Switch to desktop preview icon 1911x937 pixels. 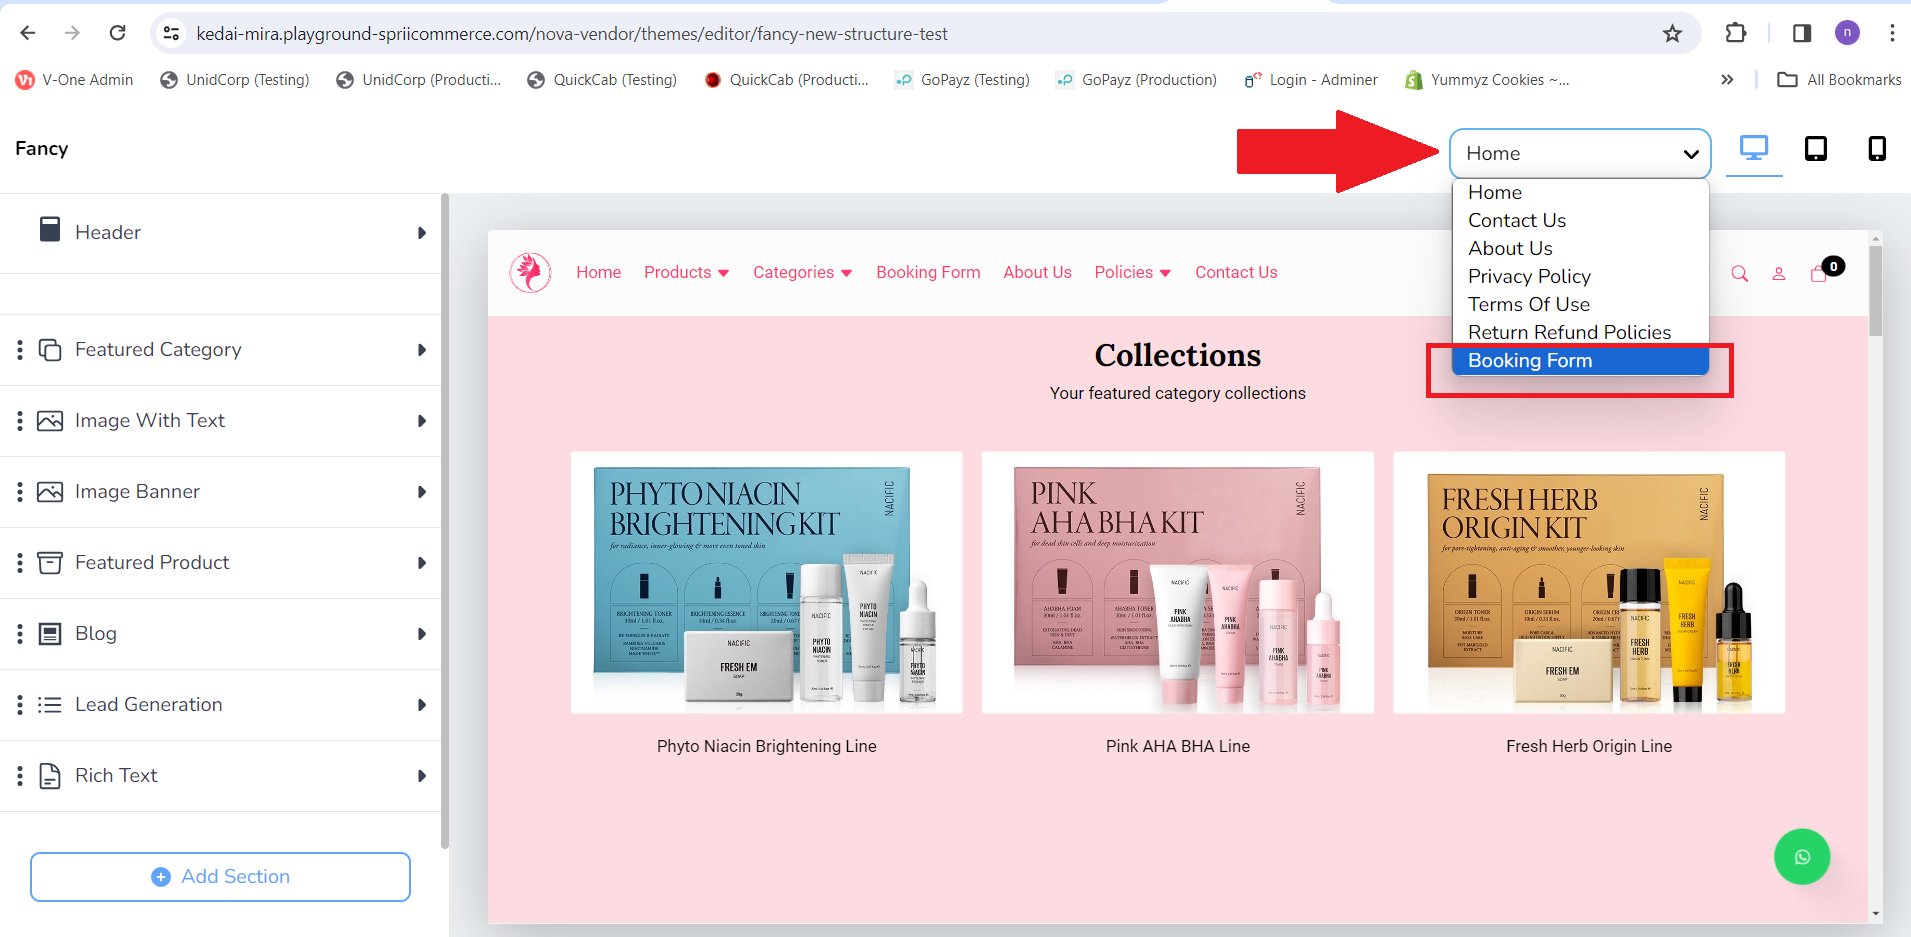[1754, 148]
